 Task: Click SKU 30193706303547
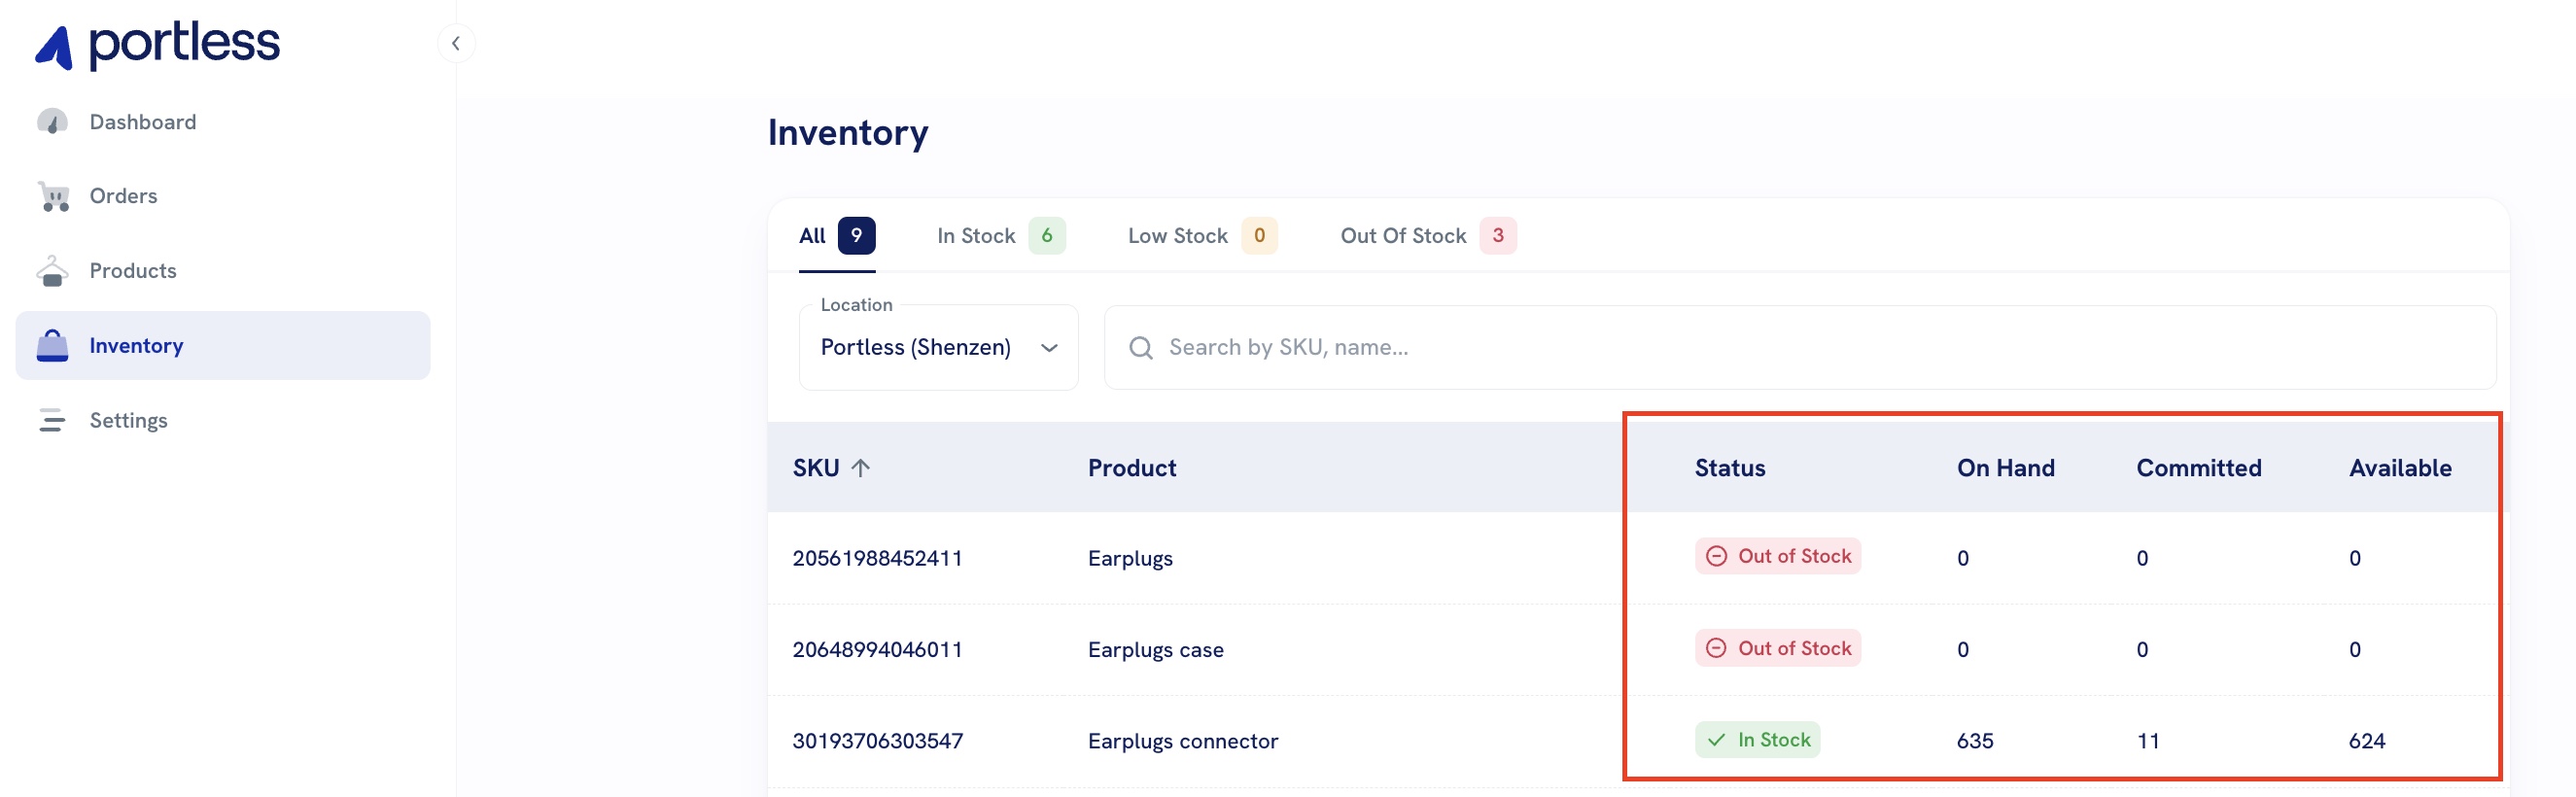pos(878,741)
